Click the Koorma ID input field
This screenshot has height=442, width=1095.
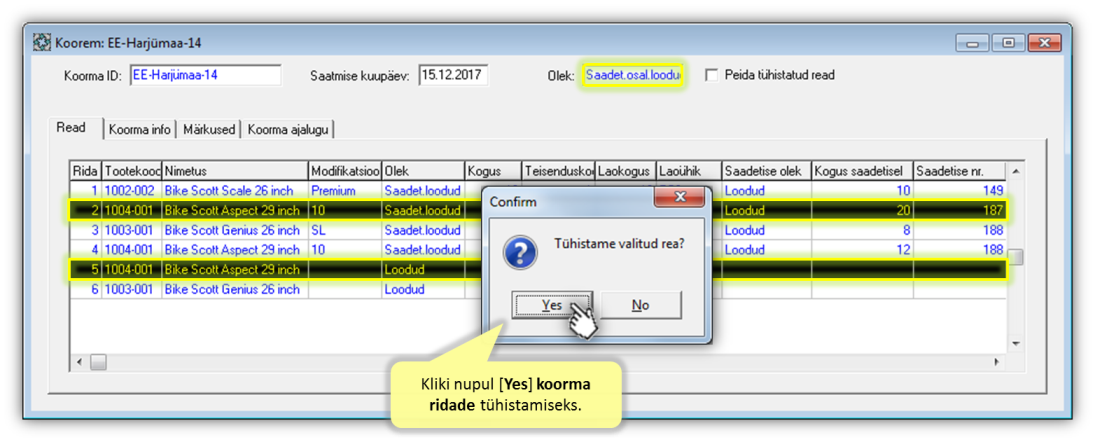205,75
